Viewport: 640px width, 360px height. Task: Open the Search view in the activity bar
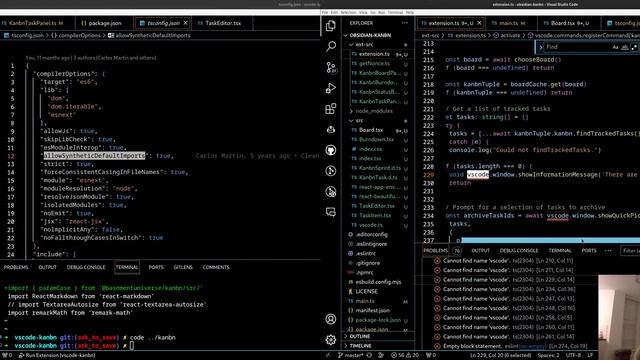click(x=331, y=46)
